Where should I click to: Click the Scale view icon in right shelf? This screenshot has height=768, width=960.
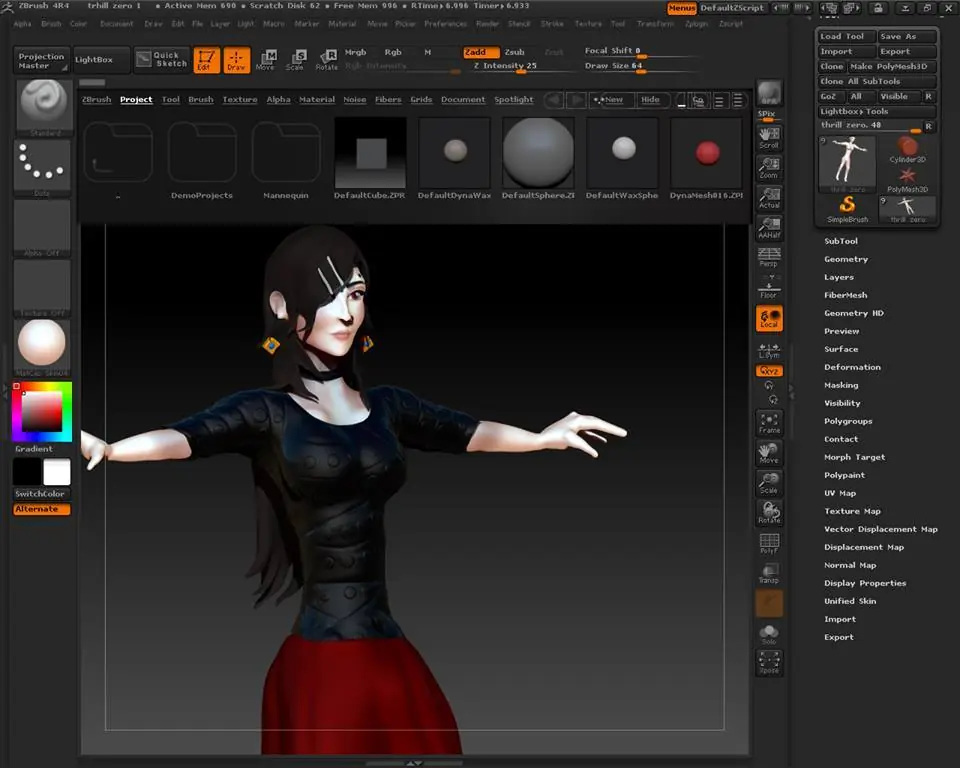[x=769, y=483]
